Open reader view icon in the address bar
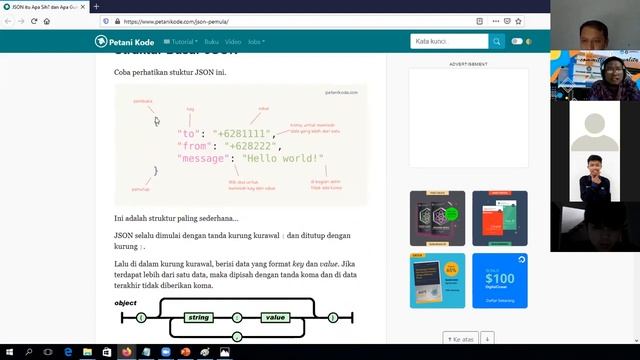 [x=480, y=21]
